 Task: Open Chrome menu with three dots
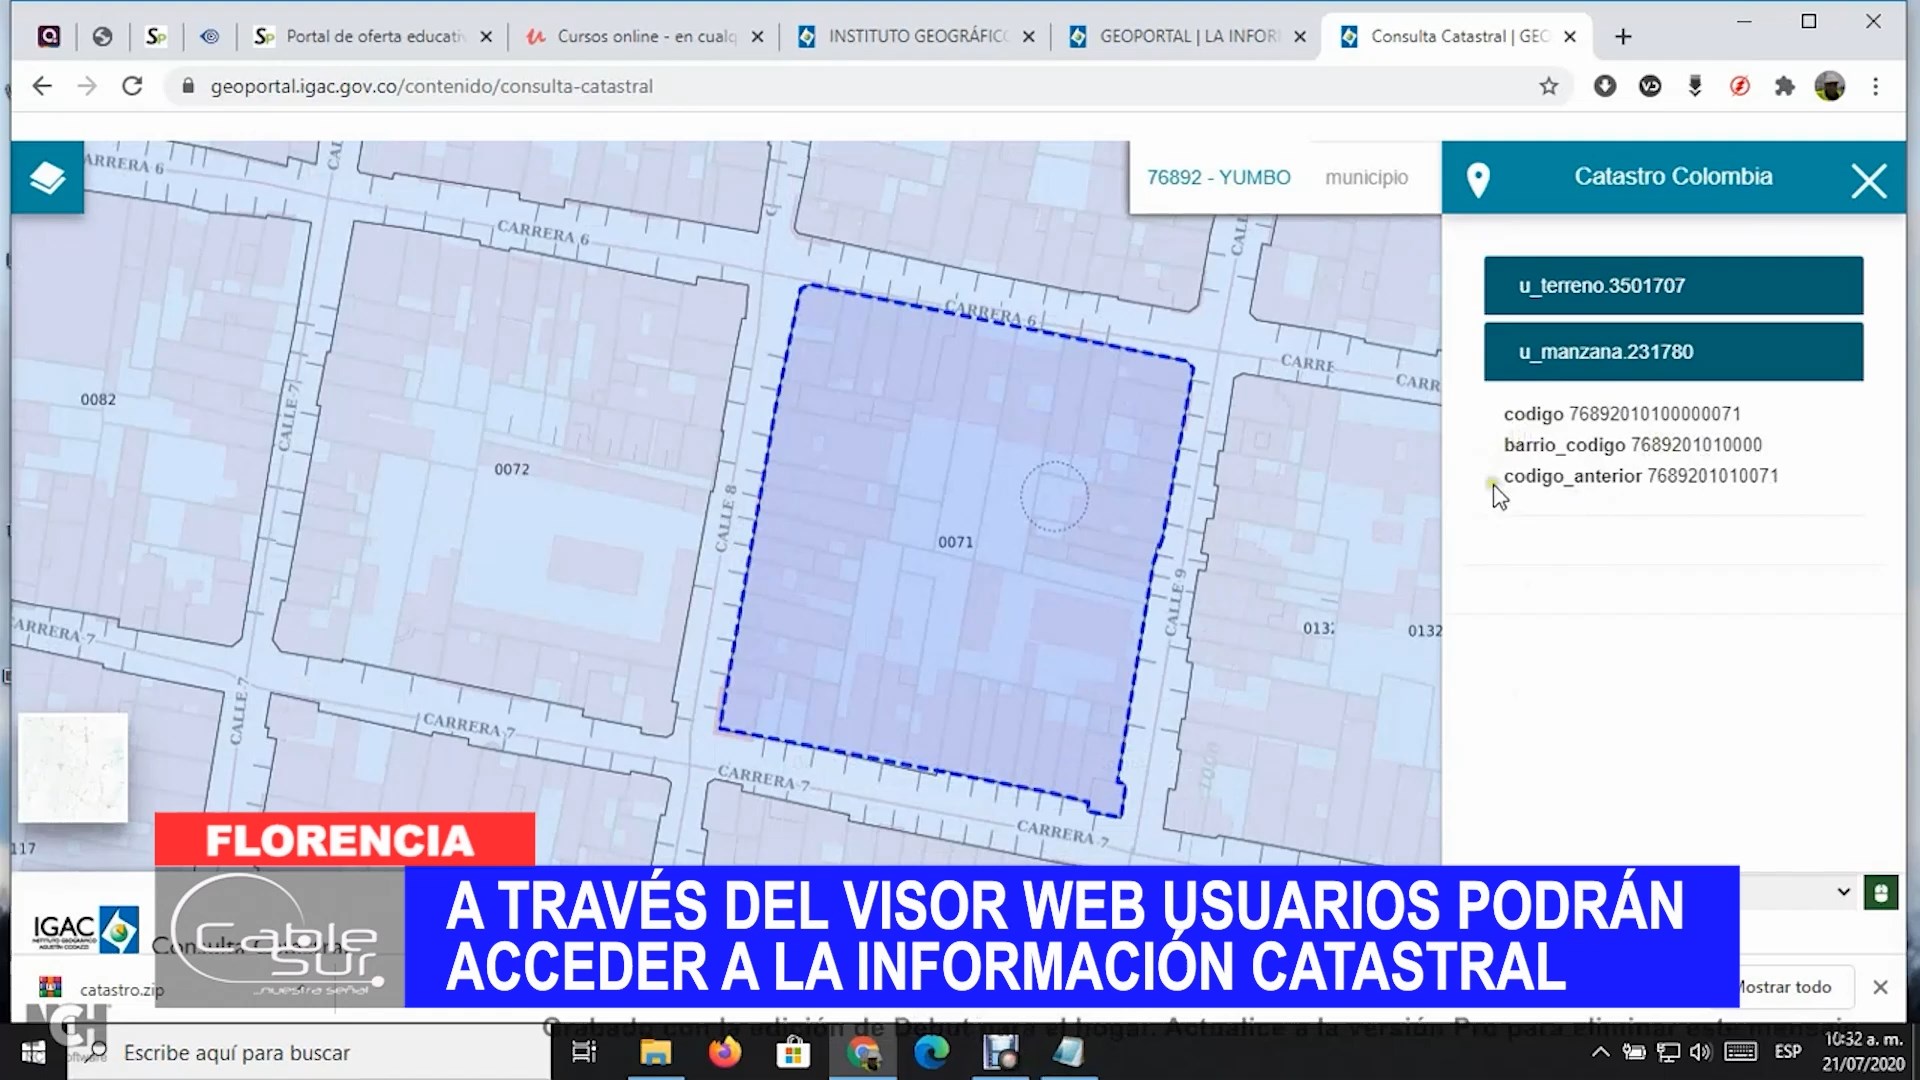(1875, 87)
